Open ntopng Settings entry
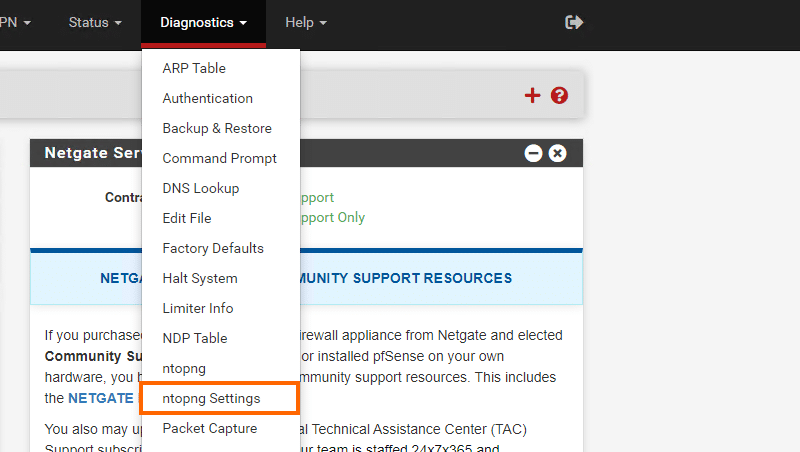The width and height of the screenshot is (800, 452). (211, 398)
